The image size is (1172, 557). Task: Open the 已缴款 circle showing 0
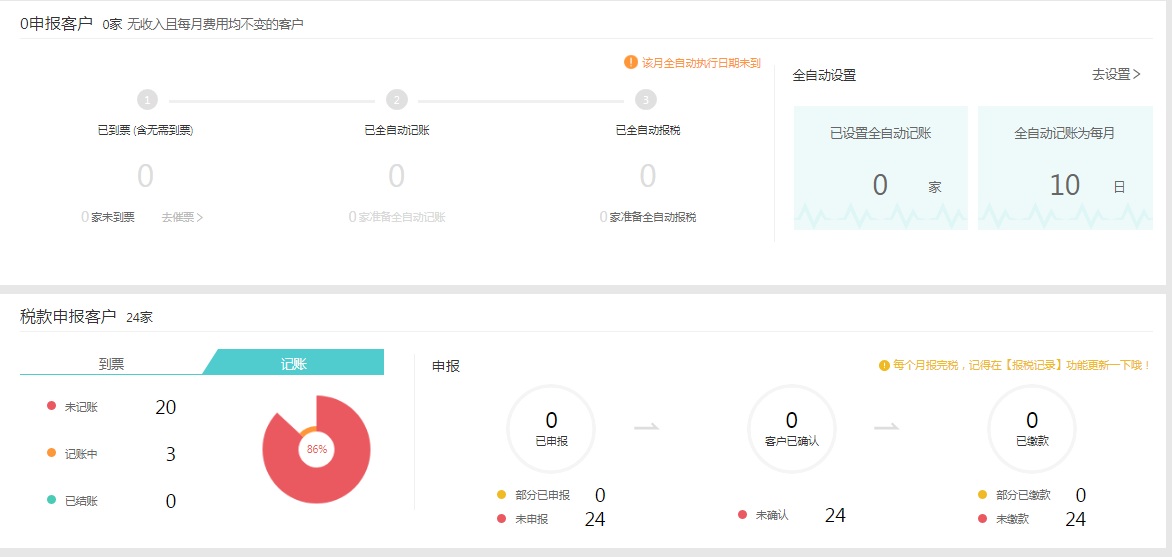(1032, 428)
